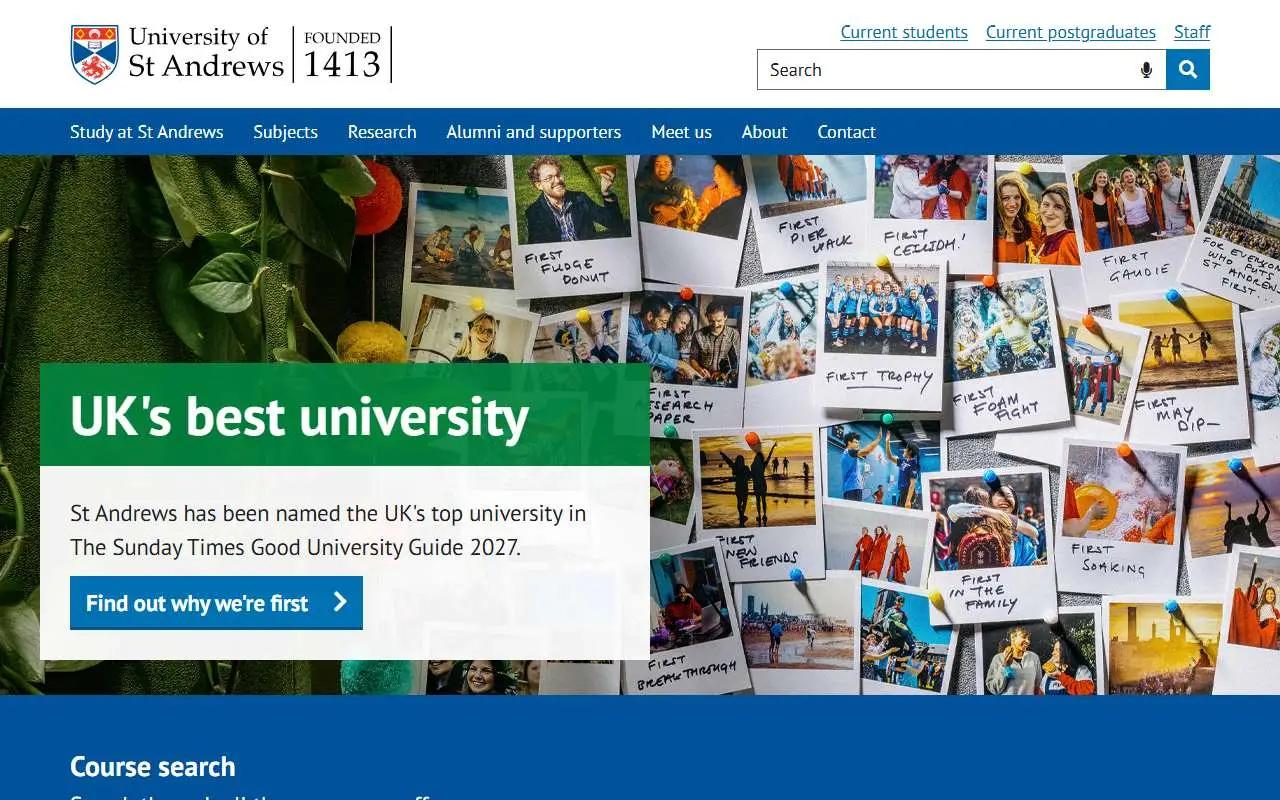Click the Course search heading
Image resolution: width=1280 pixels, height=800 pixels.
[x=153, y=767]
